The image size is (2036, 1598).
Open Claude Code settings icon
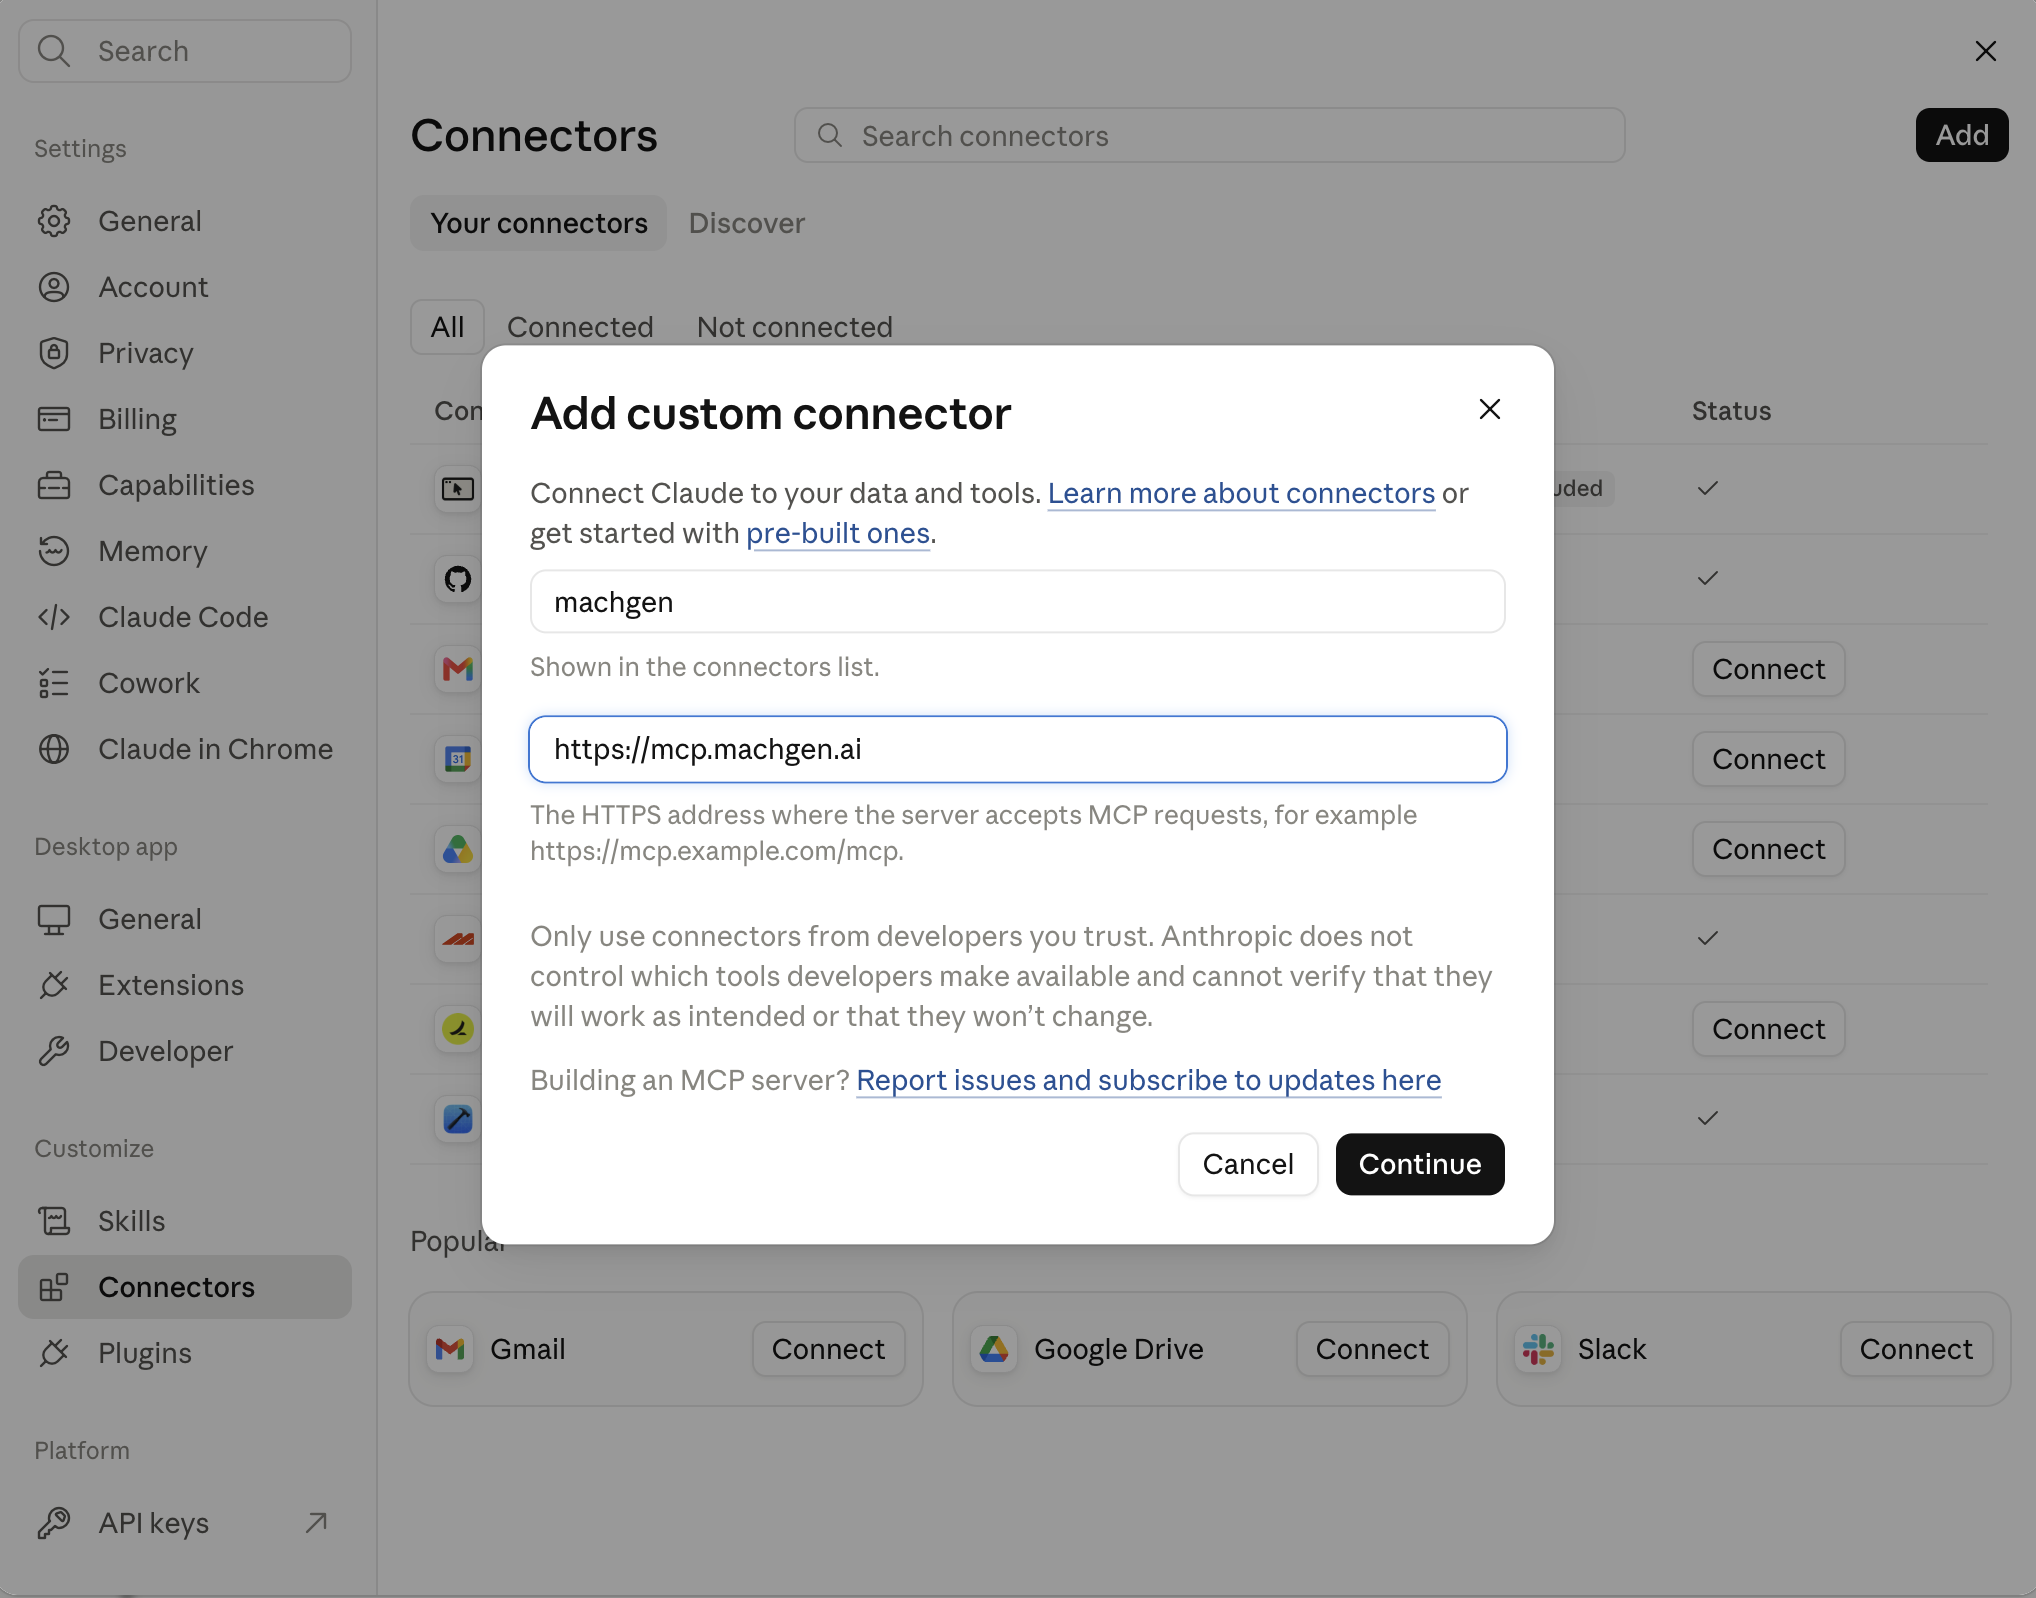click(x=54, y=617)
